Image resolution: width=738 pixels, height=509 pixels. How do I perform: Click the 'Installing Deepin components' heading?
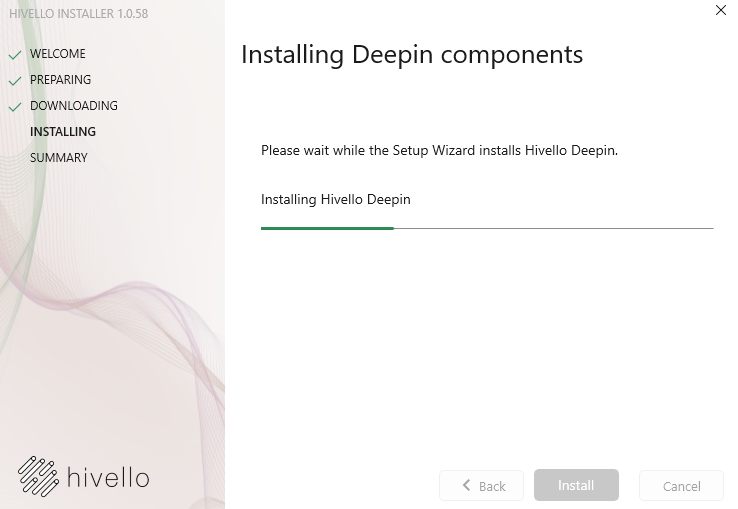(412, 55)
